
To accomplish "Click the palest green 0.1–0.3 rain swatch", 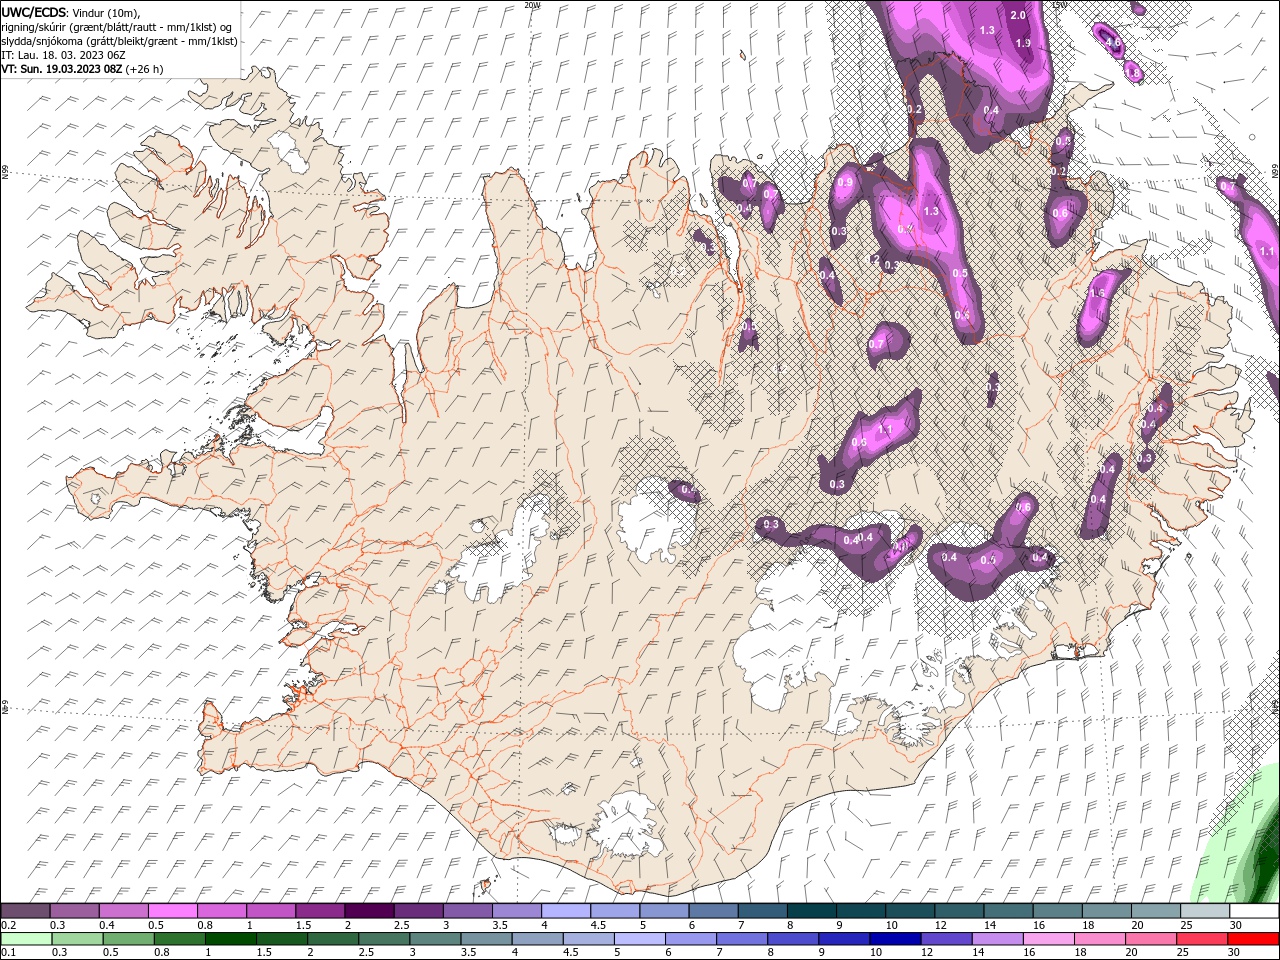I will (26, 938).
